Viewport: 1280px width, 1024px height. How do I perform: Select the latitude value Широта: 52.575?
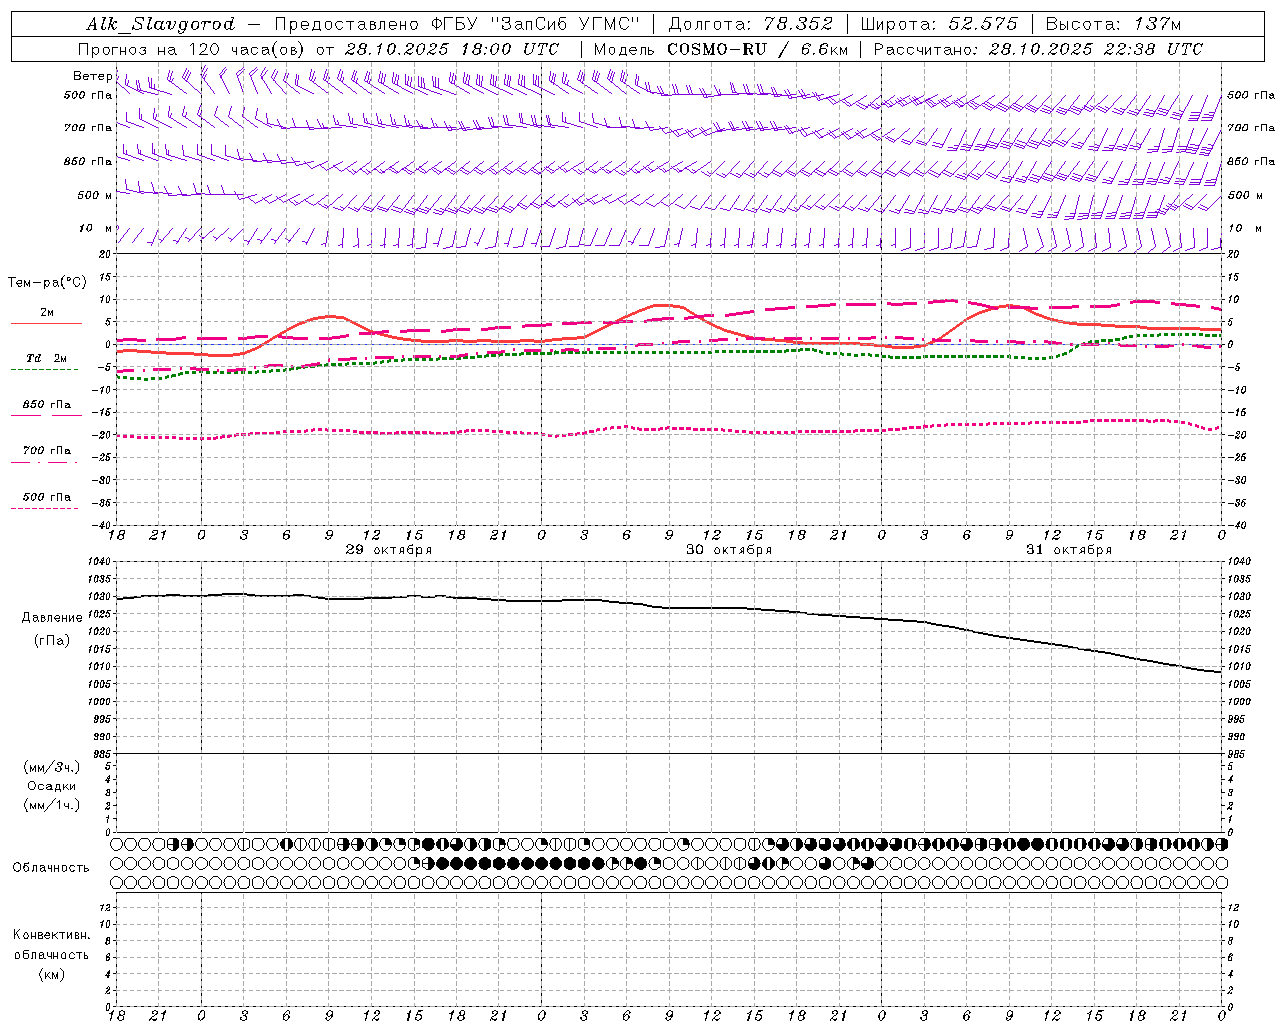pos(939,24)
